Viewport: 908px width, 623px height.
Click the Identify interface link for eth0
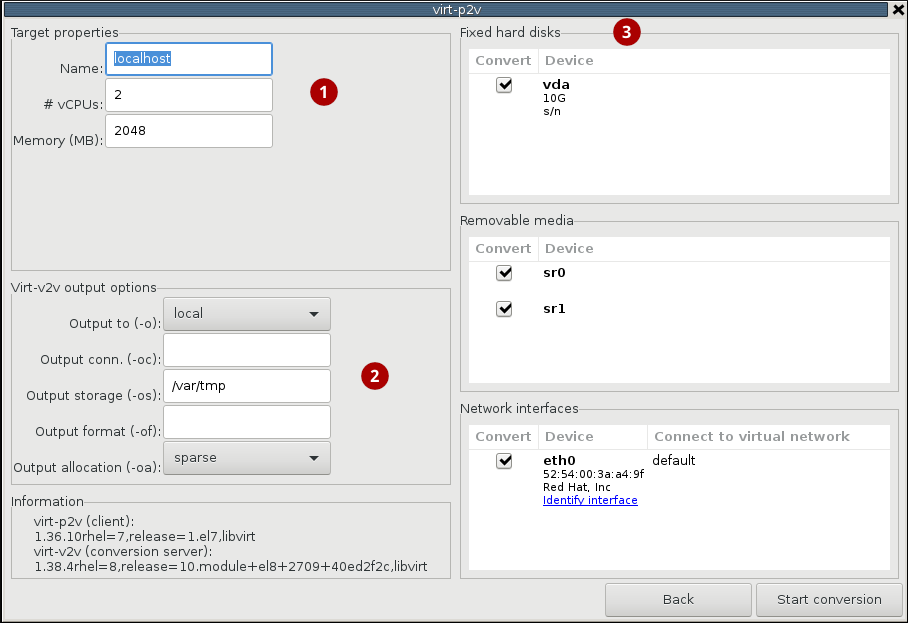pos(590,500)
